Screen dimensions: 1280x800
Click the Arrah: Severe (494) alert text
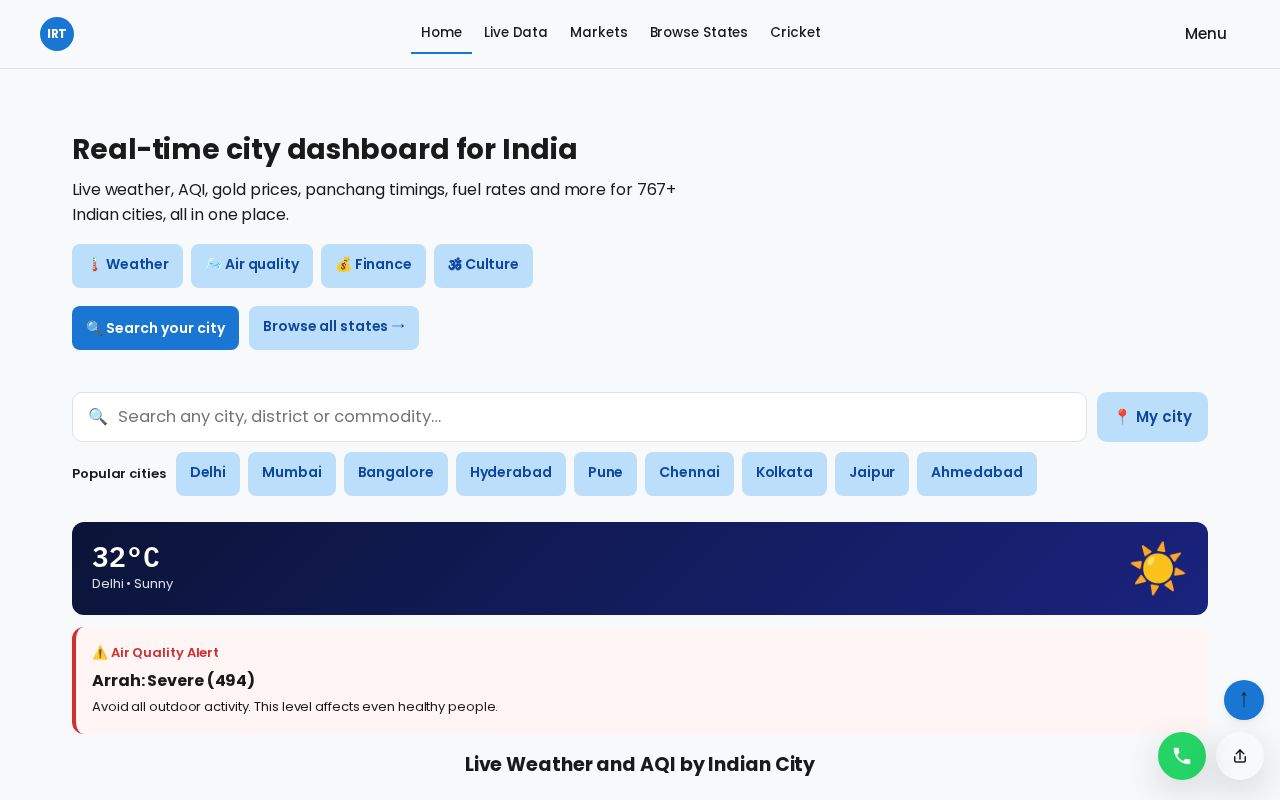pos(173,681)
